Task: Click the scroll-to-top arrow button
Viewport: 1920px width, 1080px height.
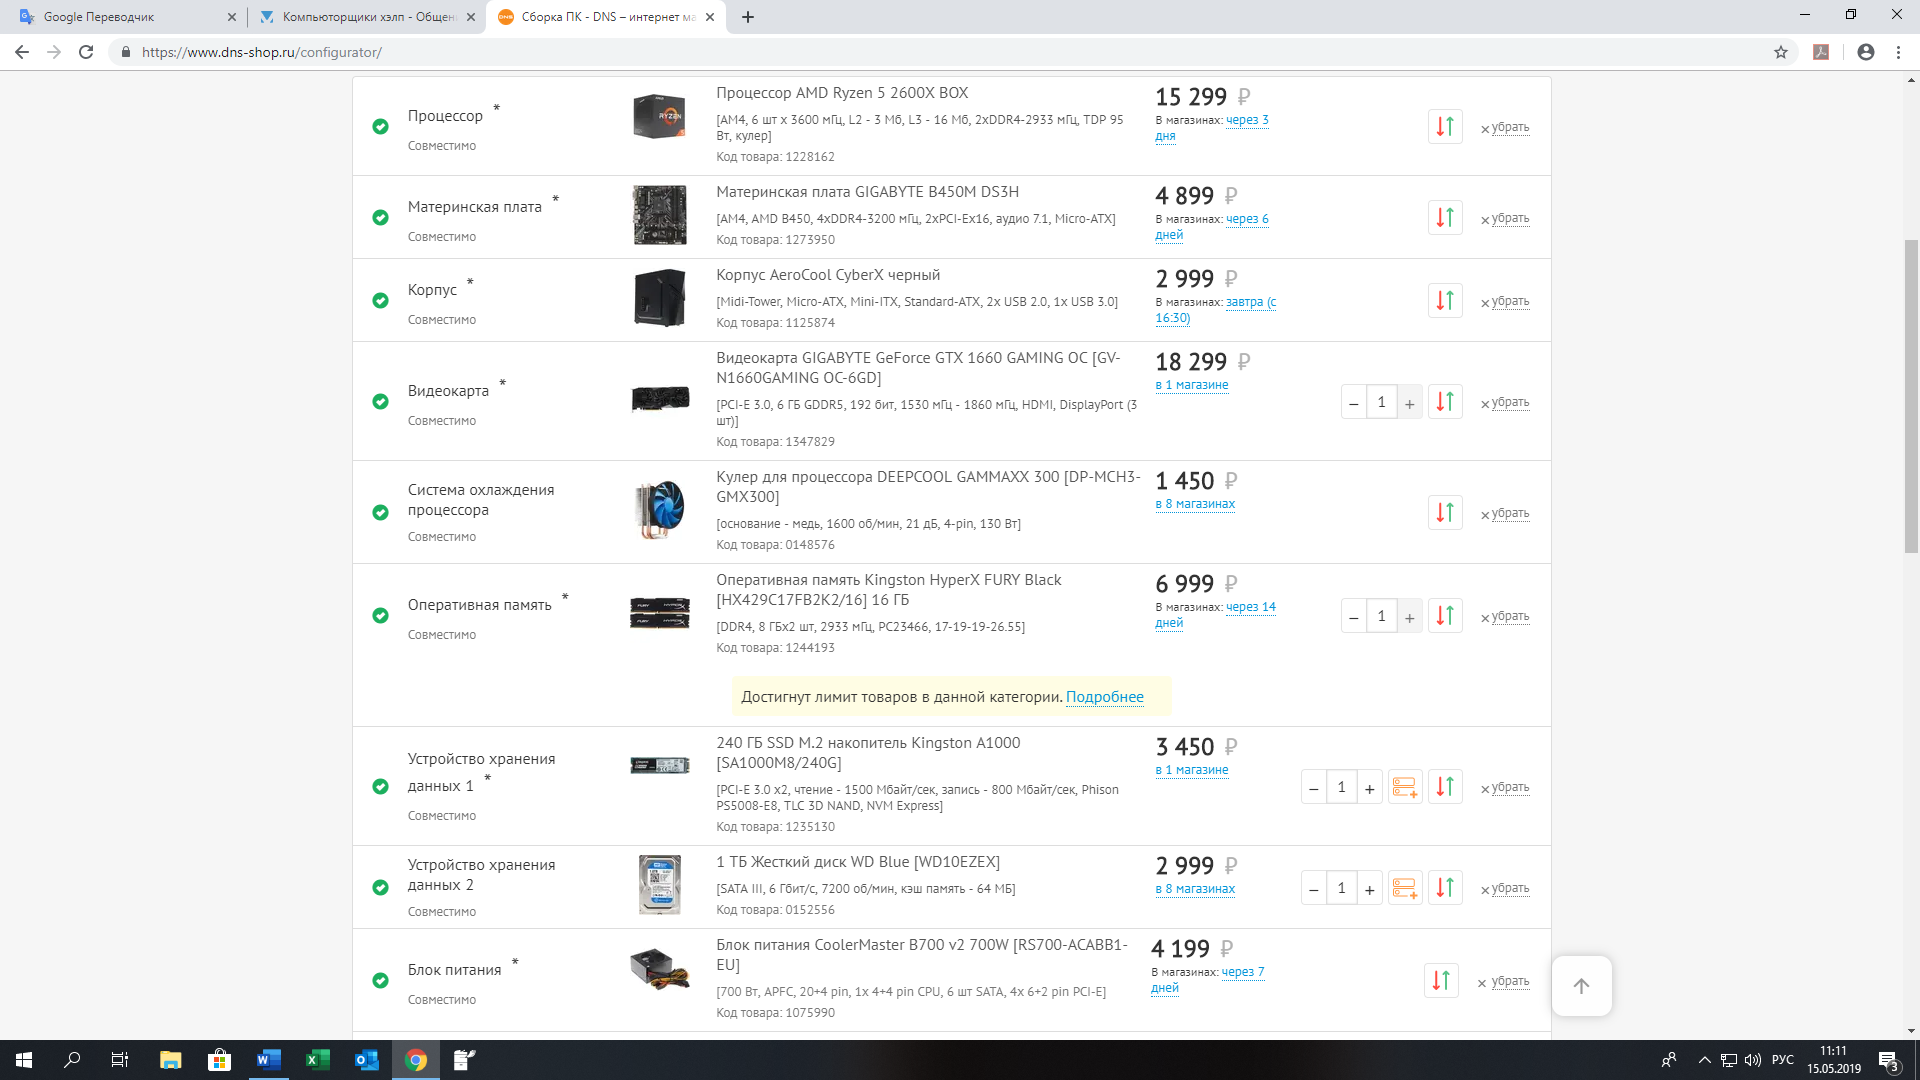Action: [1581, 986]
